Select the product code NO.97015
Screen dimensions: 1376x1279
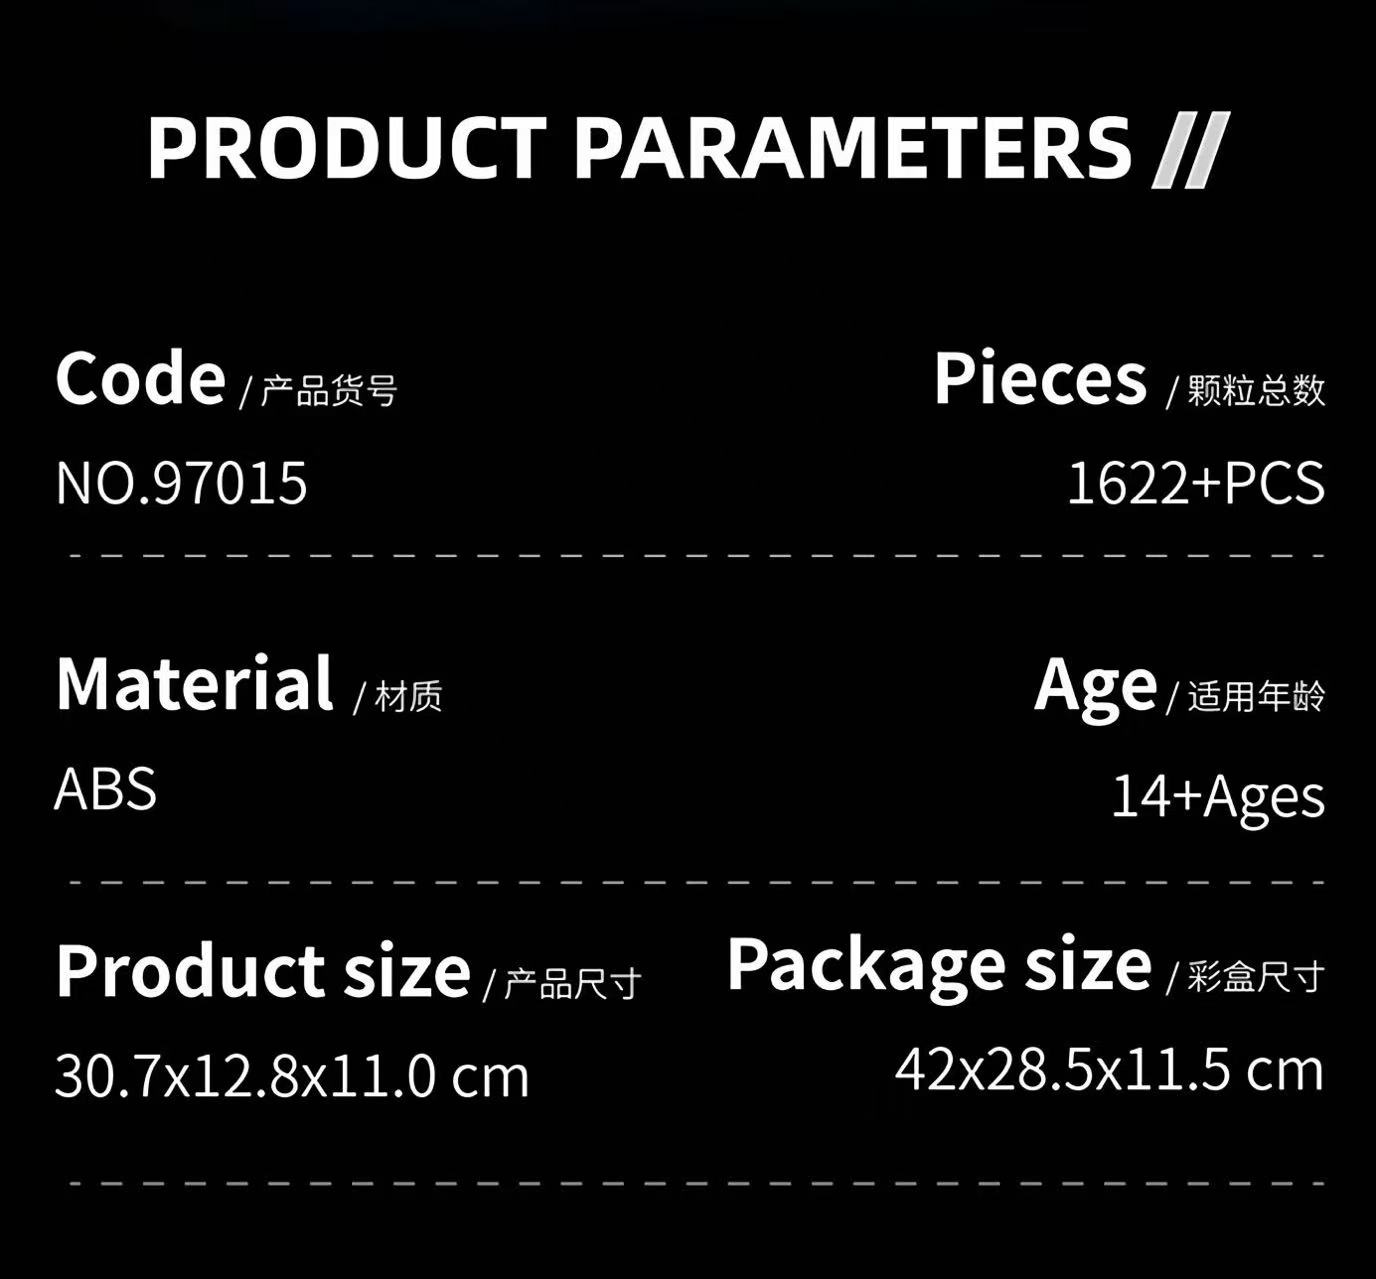point(181,483)
